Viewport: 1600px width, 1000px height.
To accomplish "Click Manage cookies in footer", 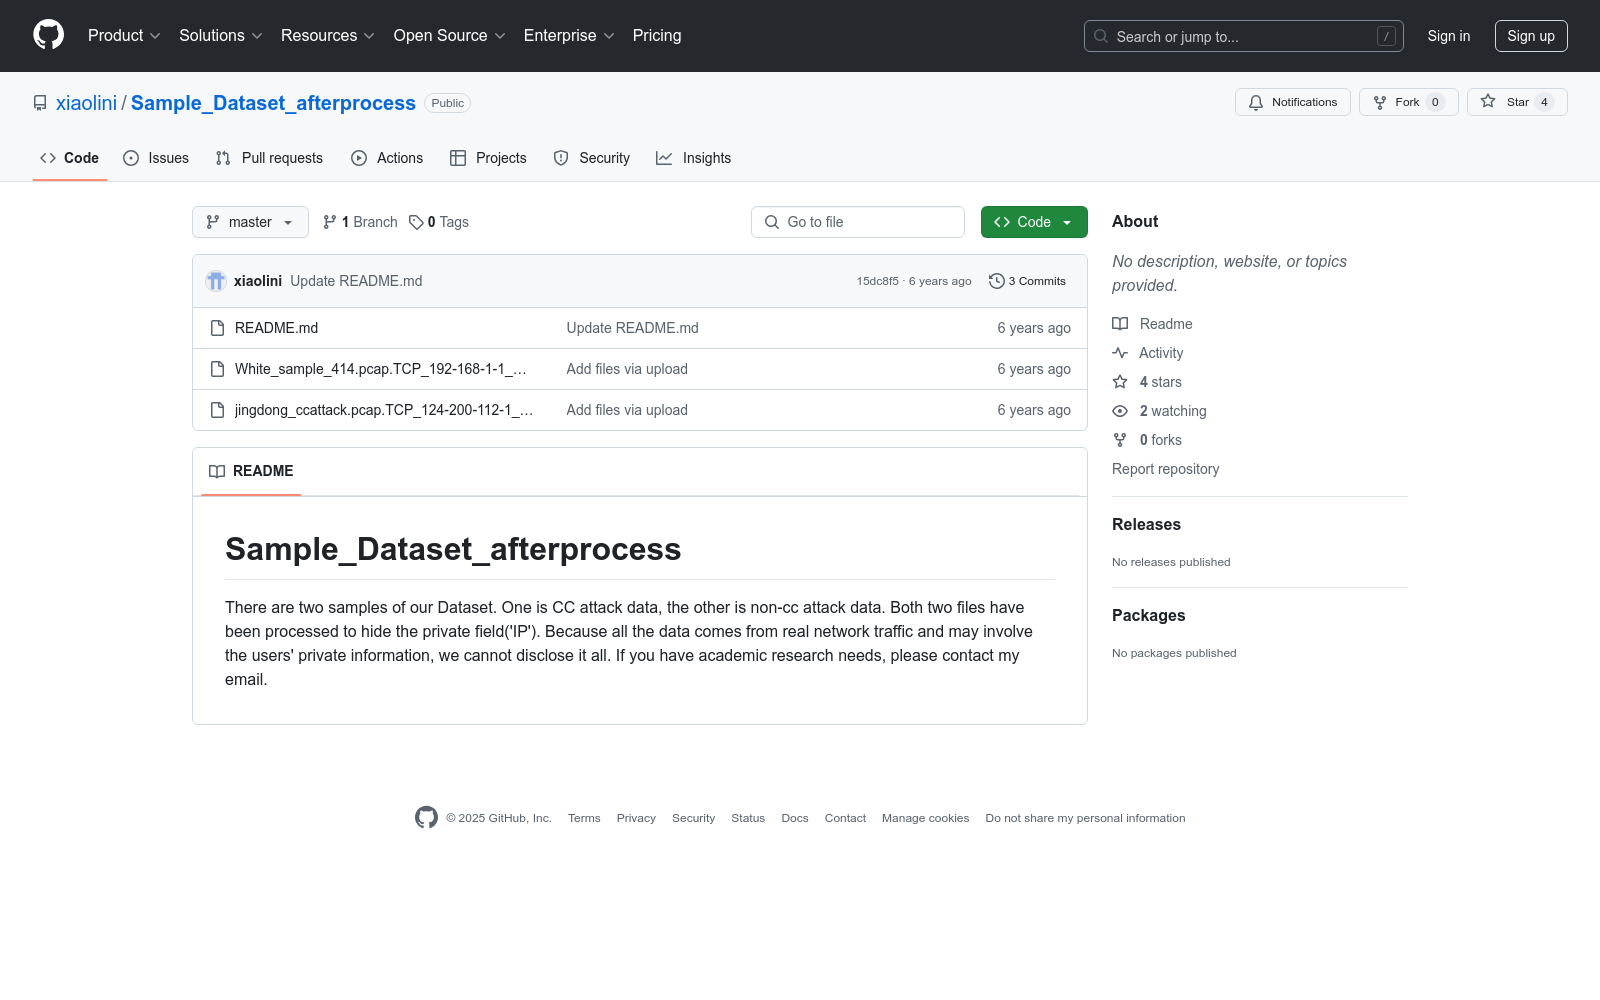I will pyautogui.click(x=925, y=818).
